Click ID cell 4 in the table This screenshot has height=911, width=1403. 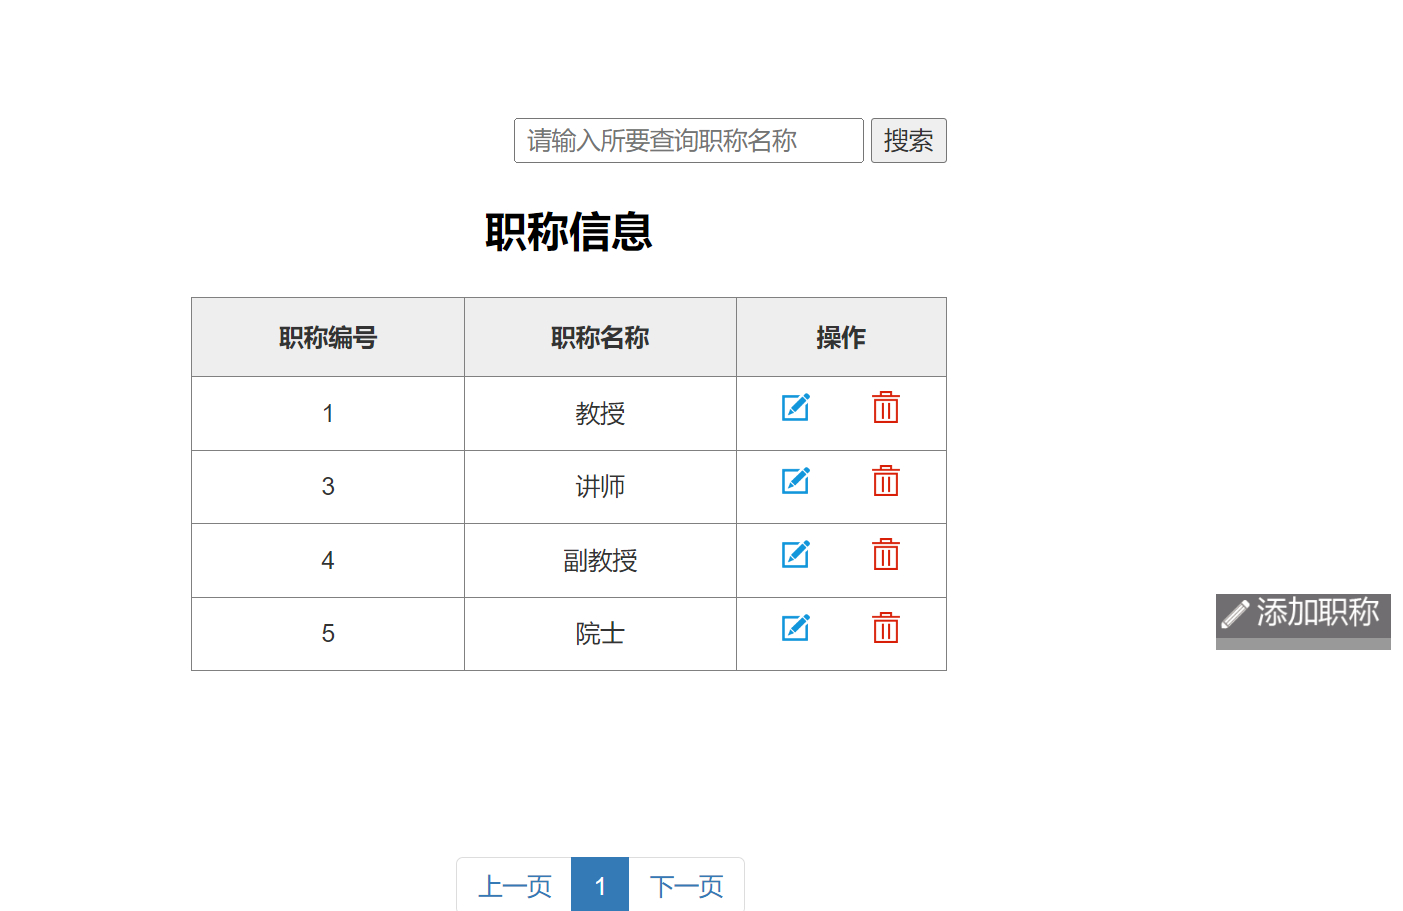[328, 561]
